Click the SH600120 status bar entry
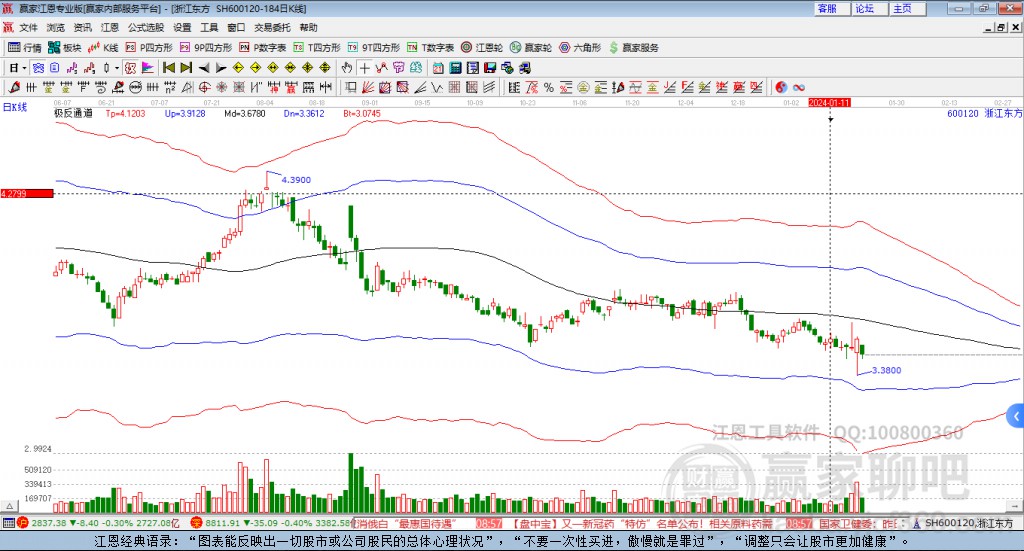The width and height of the screenshot is (1024, 551). tap(962, 523)
